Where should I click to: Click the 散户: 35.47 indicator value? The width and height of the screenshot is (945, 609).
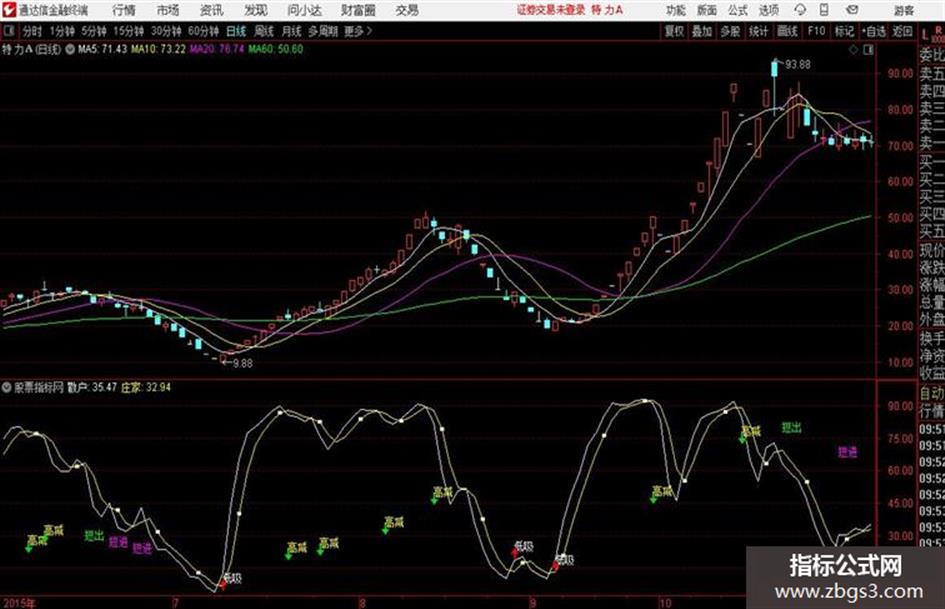point(92,387)
